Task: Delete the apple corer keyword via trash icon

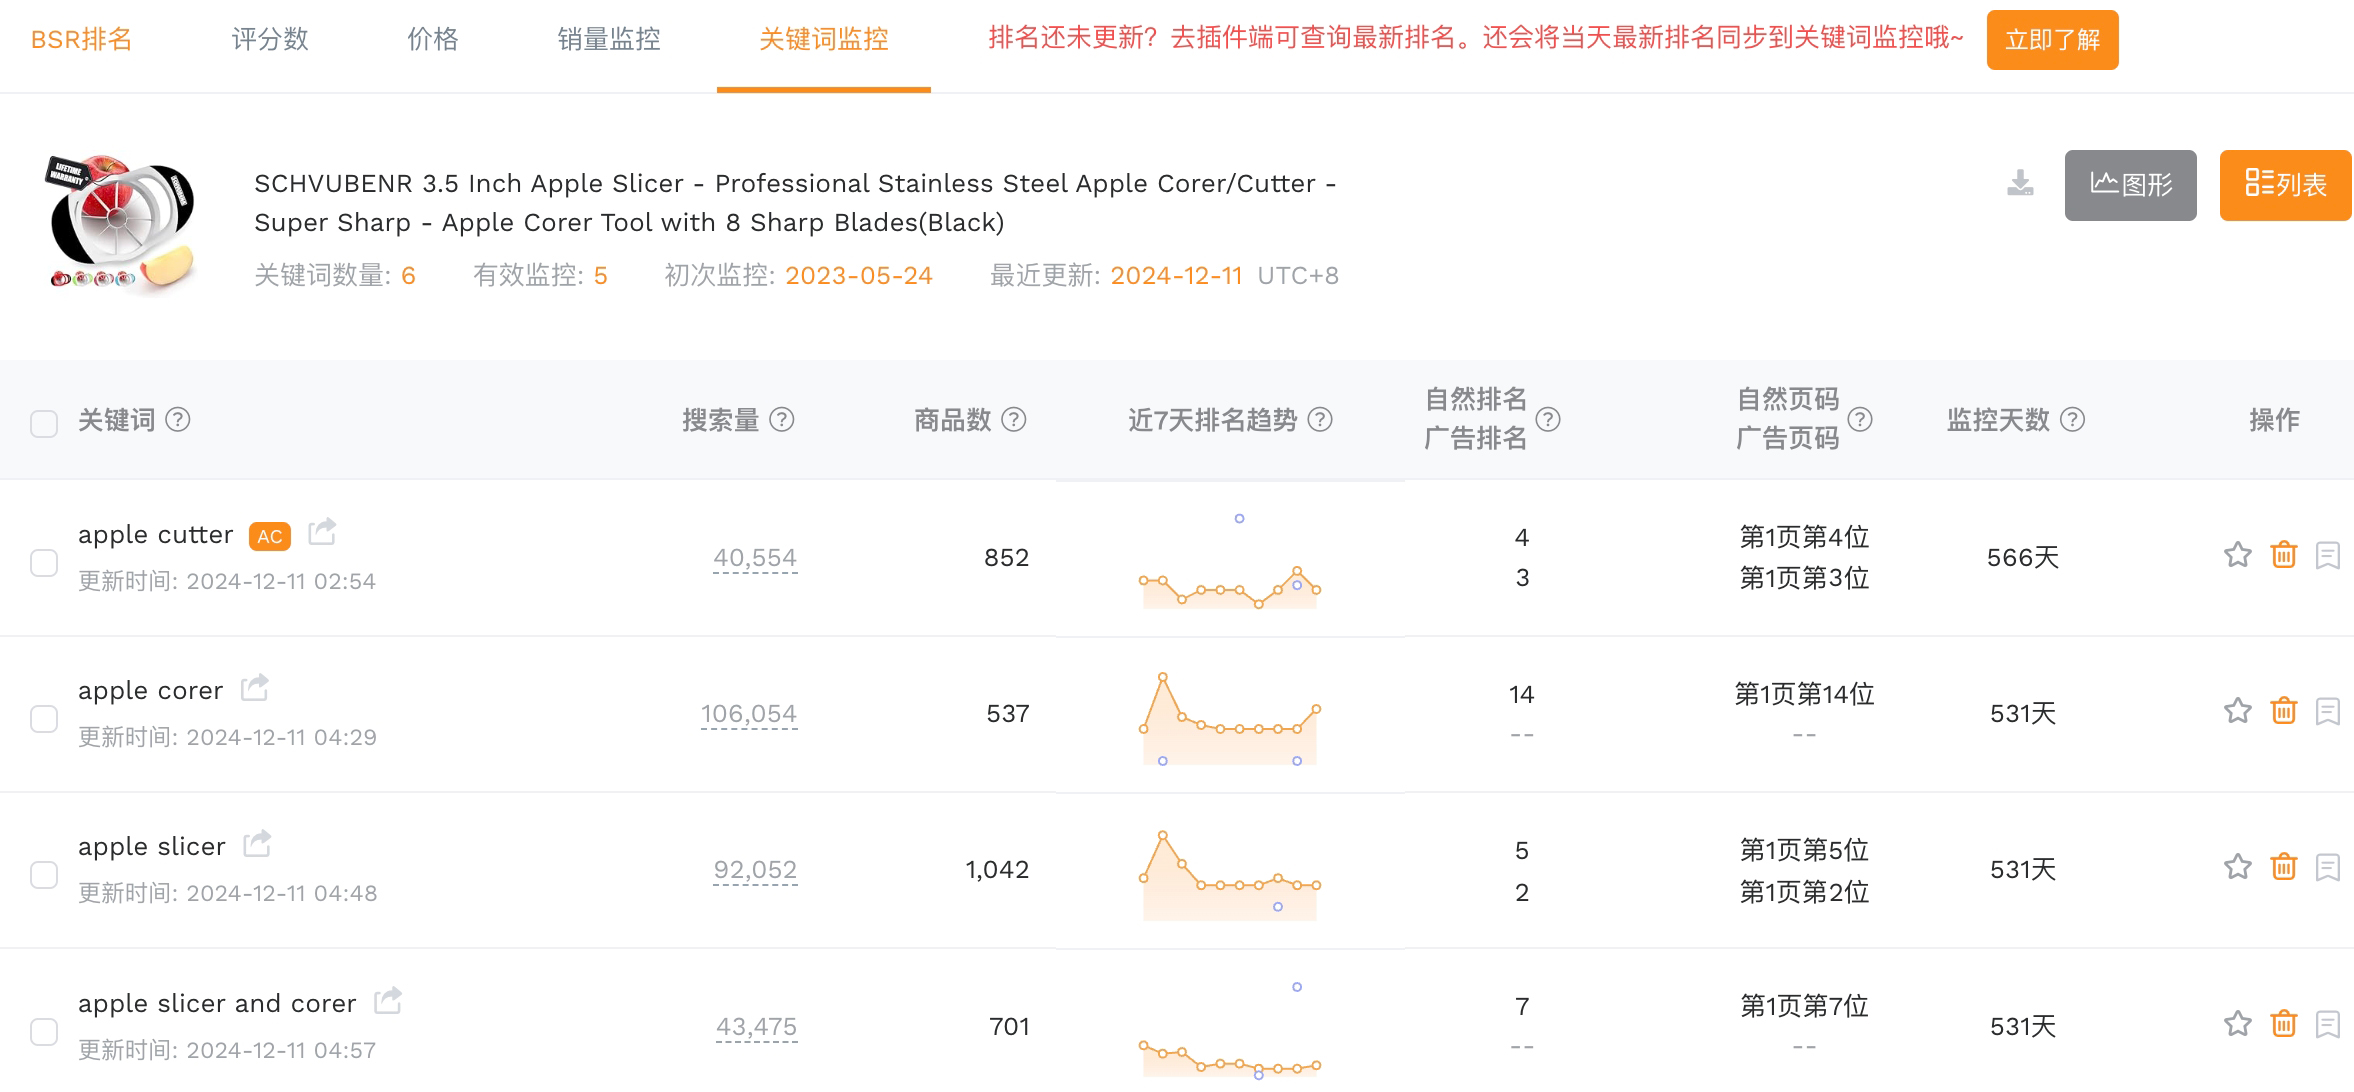Action: click(2283, 711)
